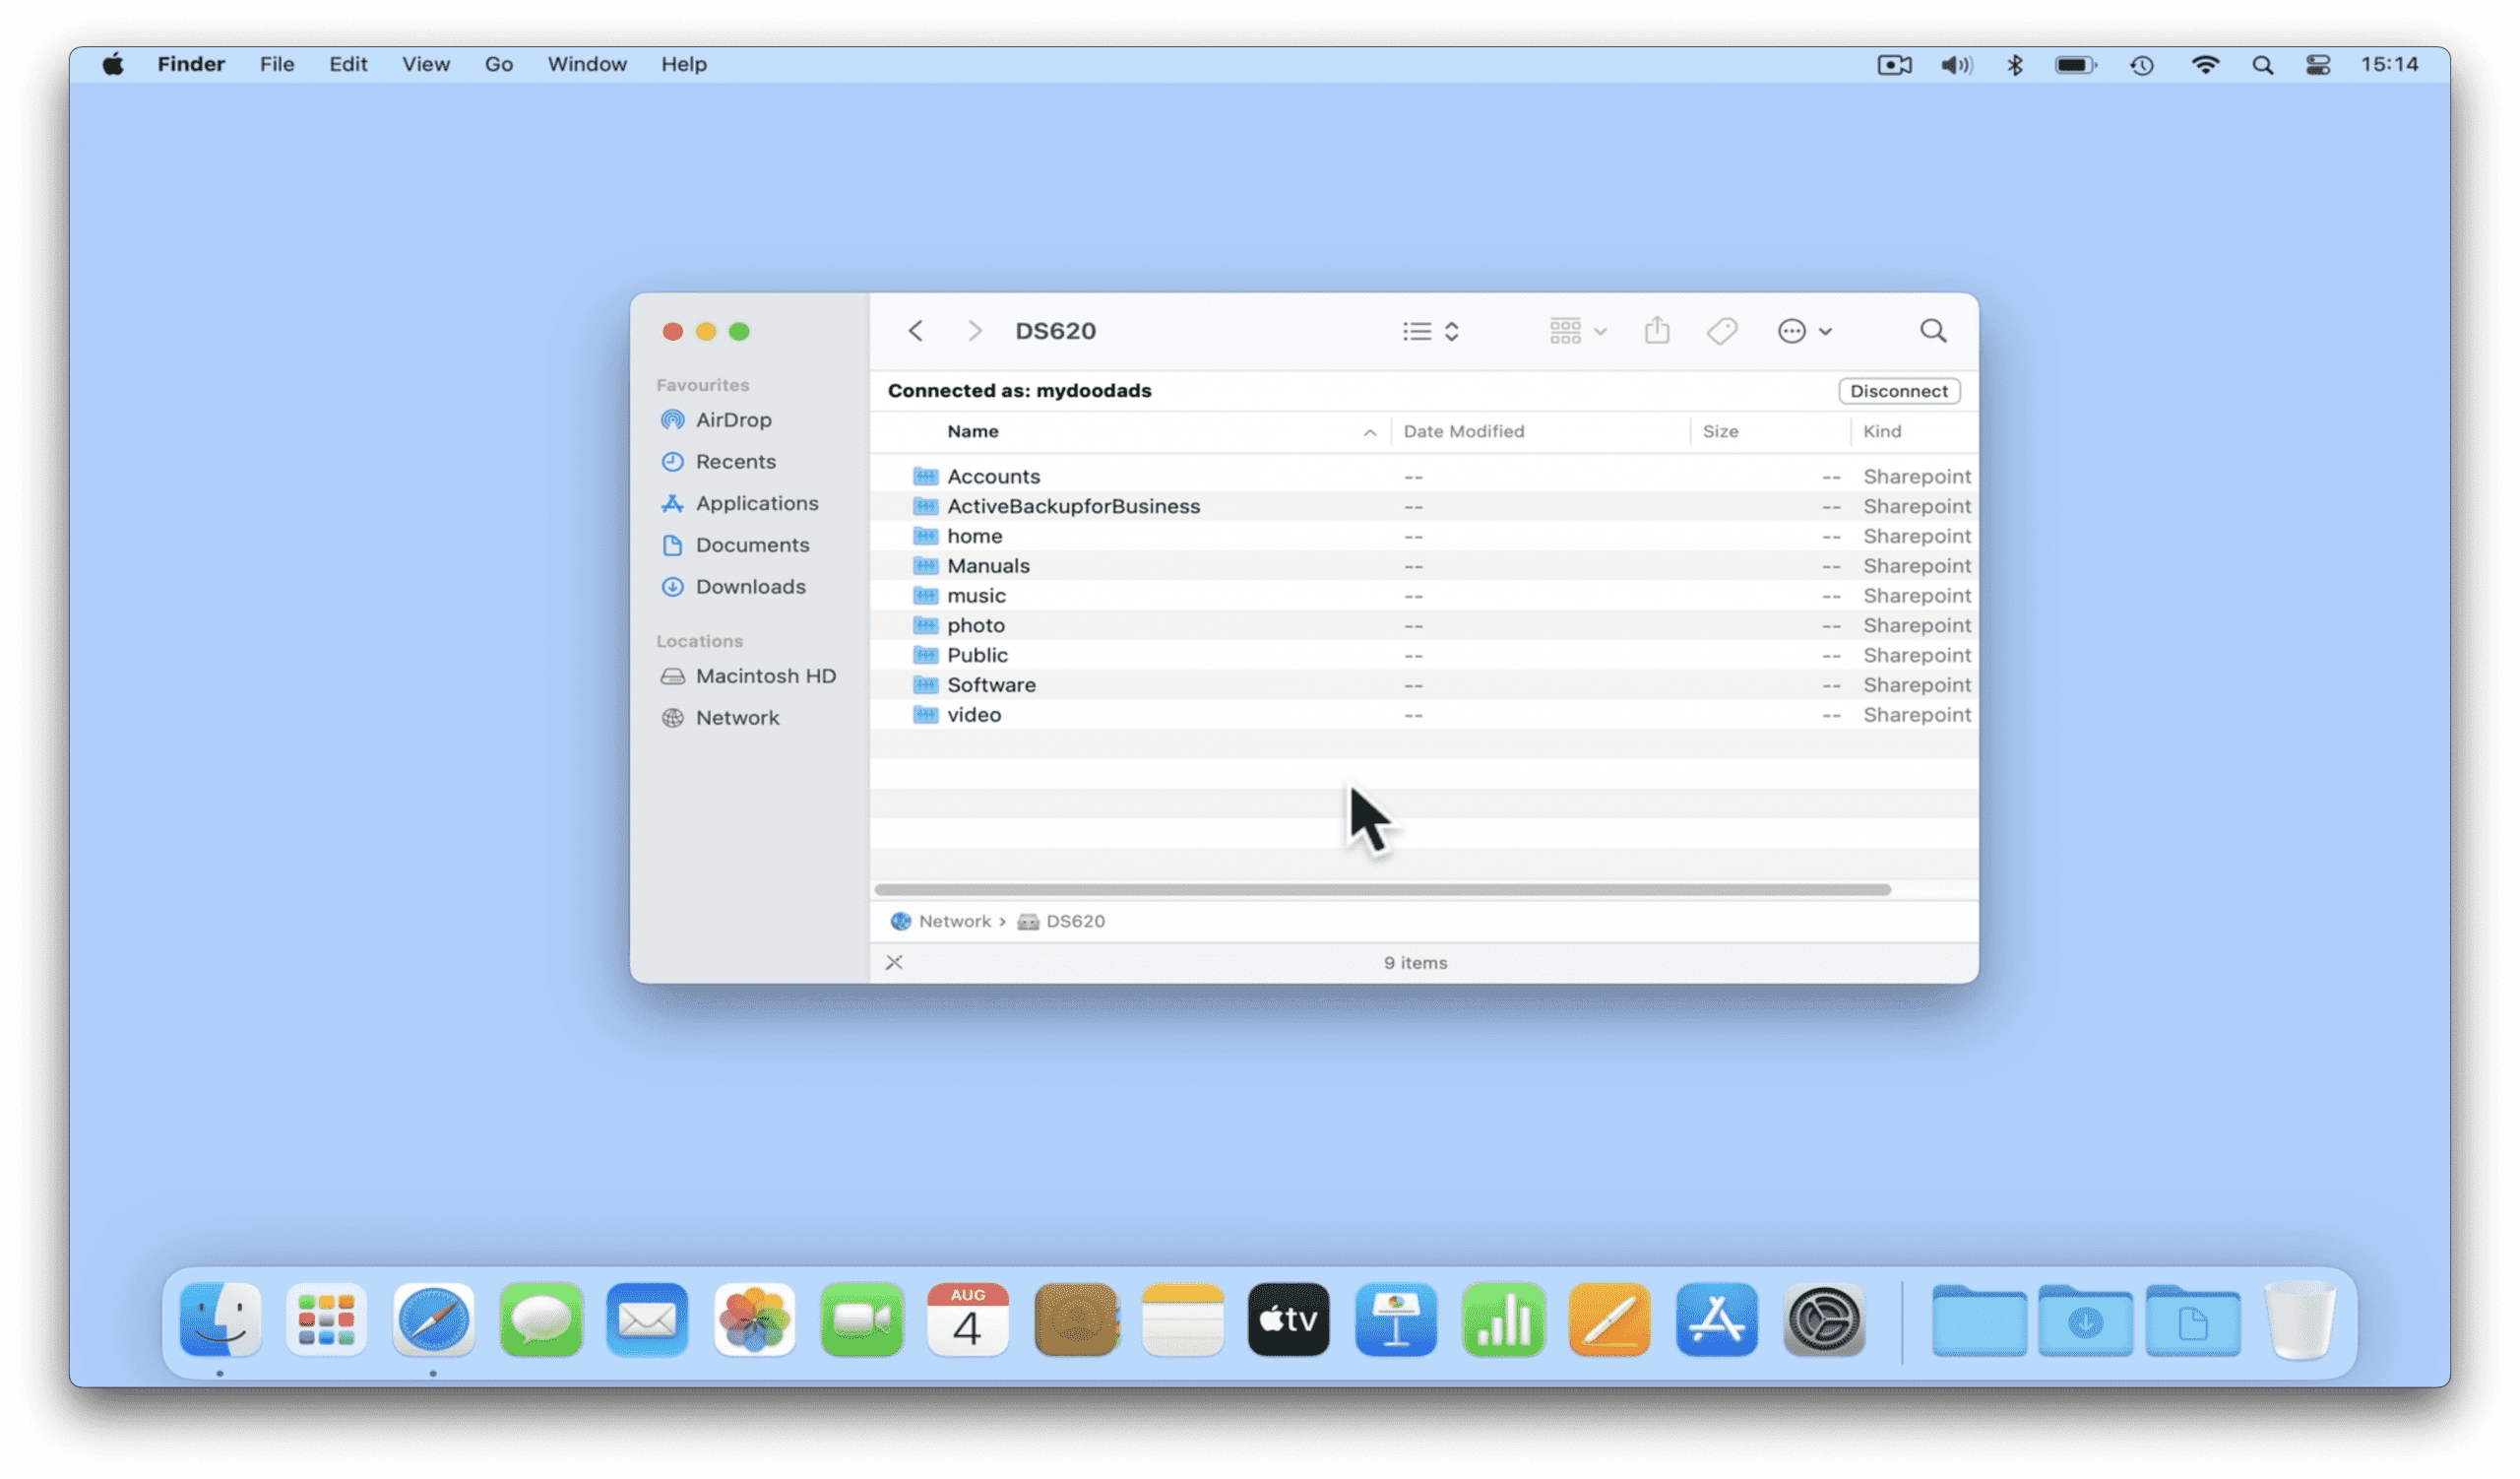Click DS620 in the path bar

coord(1075,922)
